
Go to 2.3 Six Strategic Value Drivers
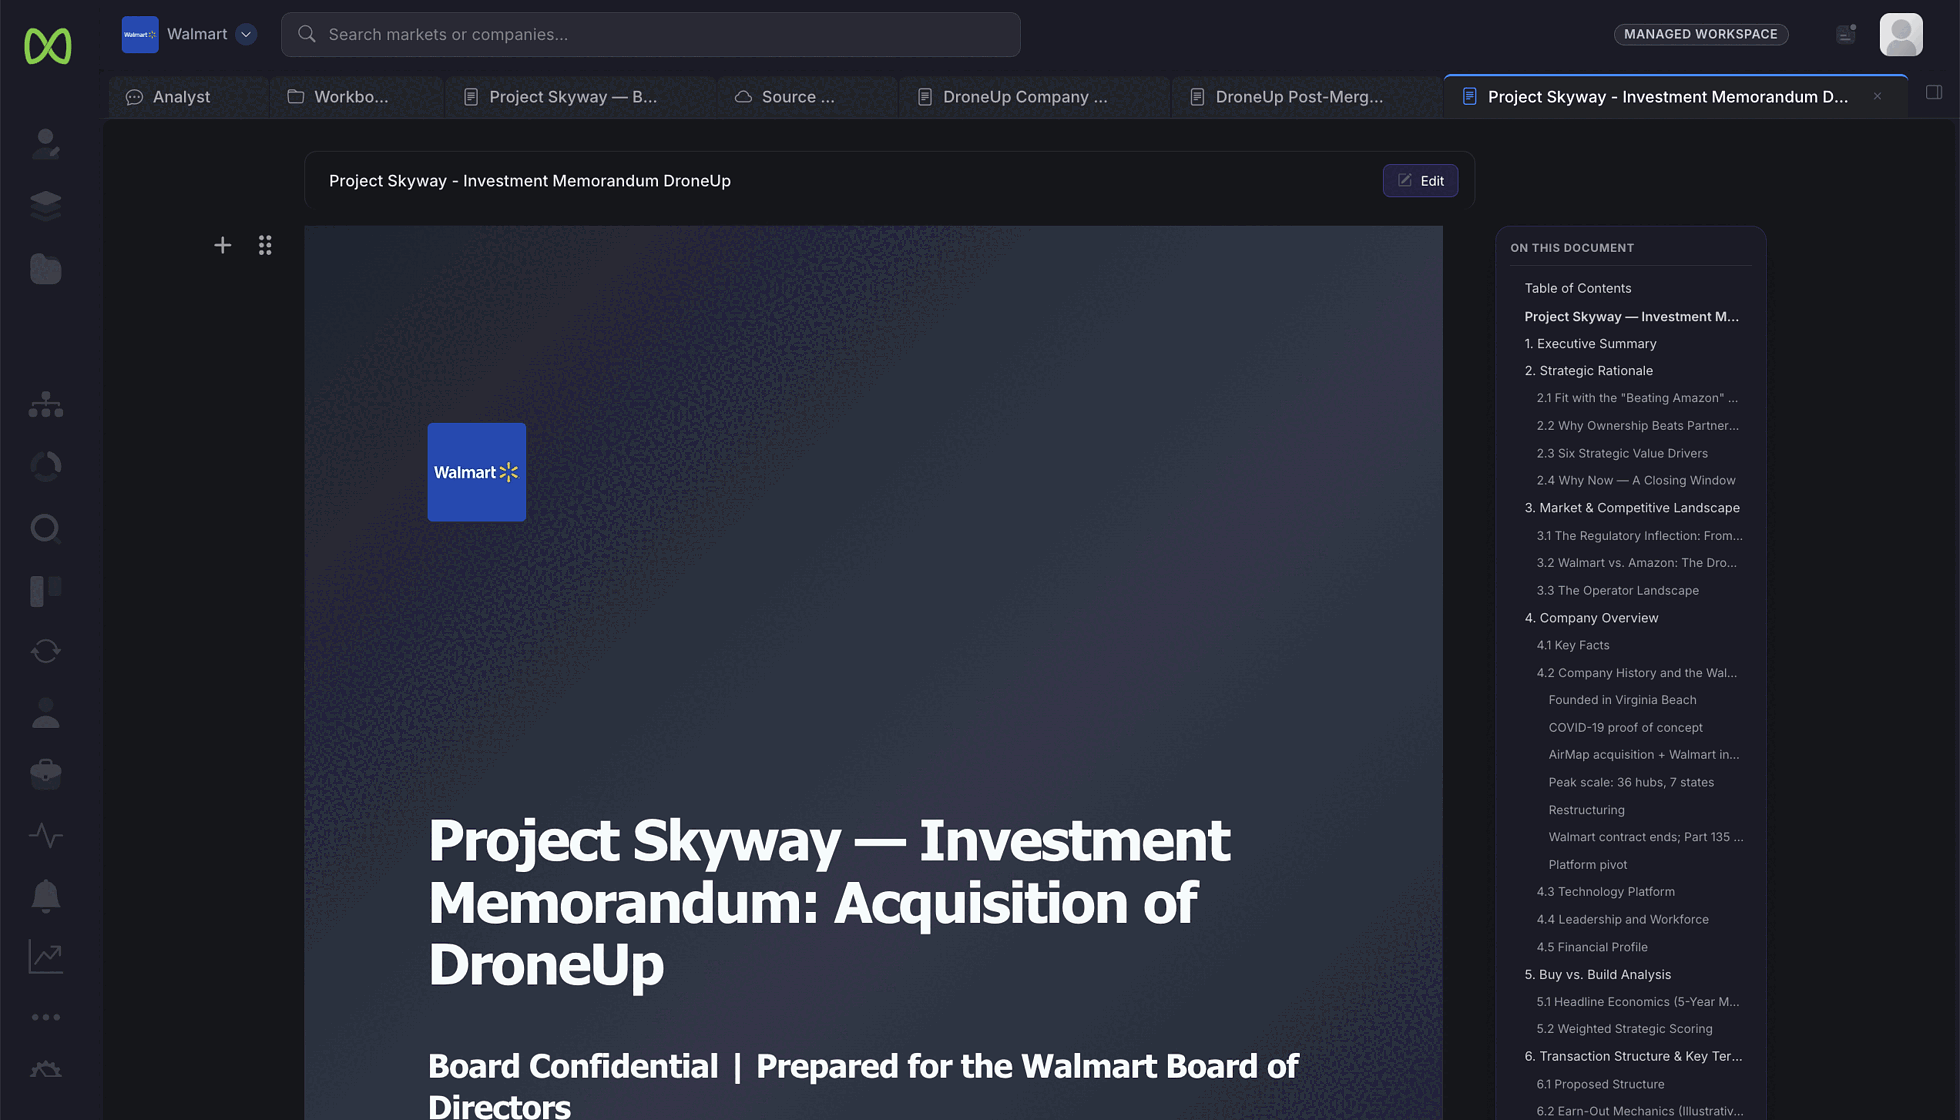point(1622,453)
